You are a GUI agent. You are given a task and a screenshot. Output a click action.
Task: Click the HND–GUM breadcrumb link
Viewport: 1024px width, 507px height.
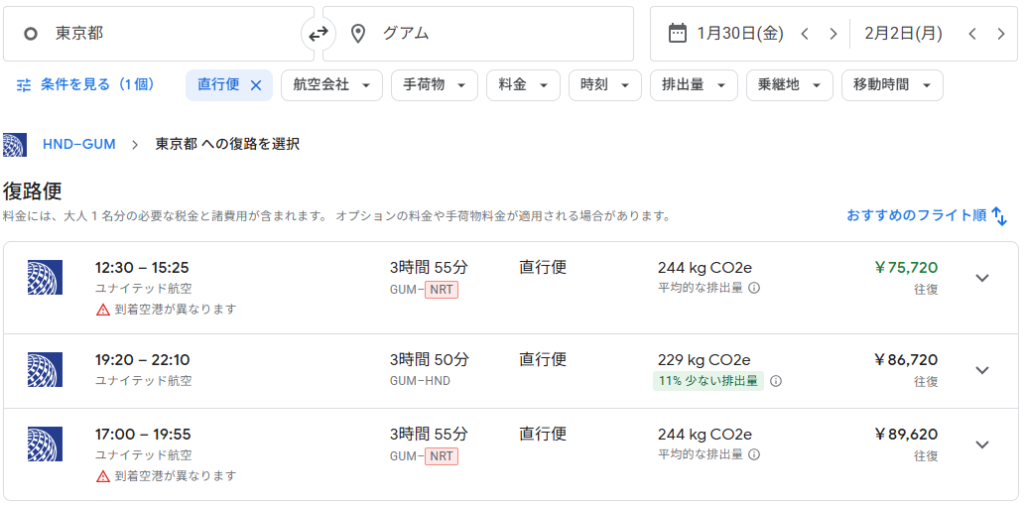tap(78, 144)
